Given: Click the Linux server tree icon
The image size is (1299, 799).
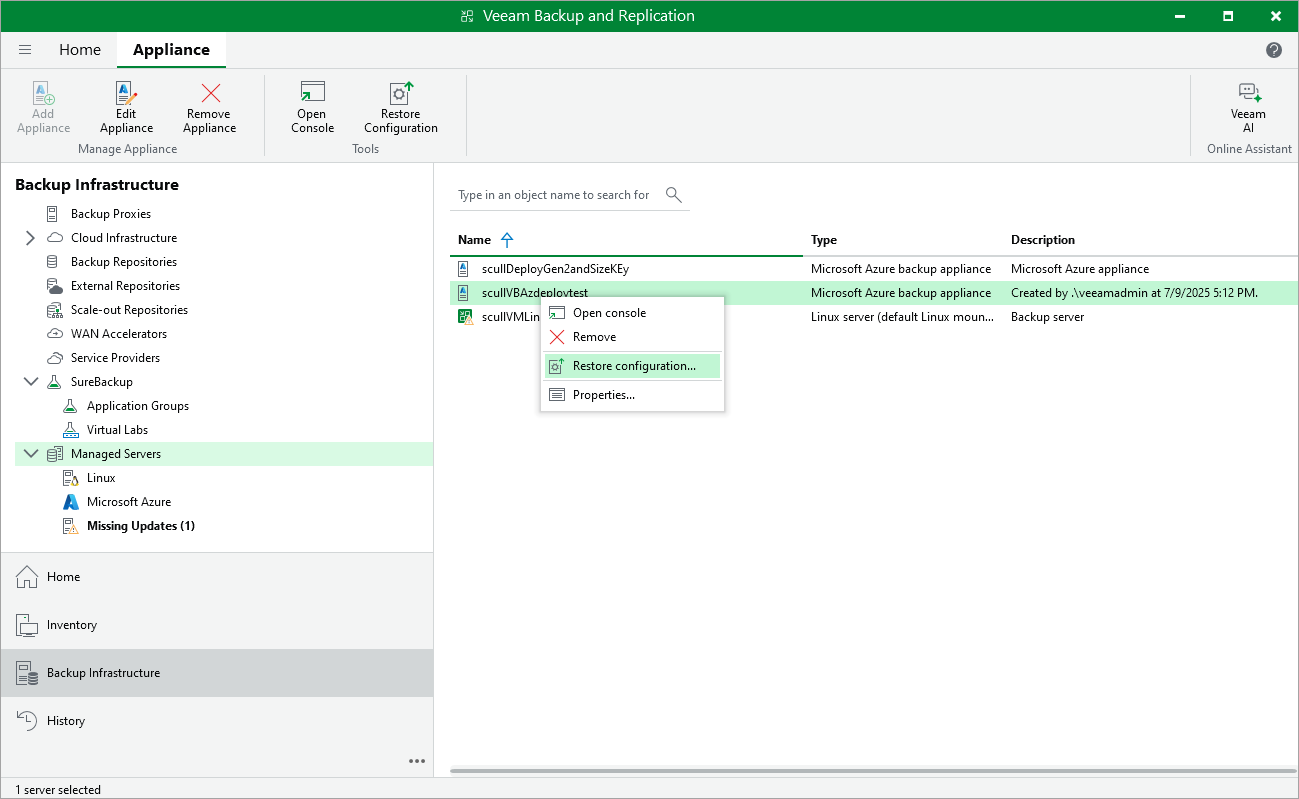Looking at the screenshot, I should click(x=70, y=478).
